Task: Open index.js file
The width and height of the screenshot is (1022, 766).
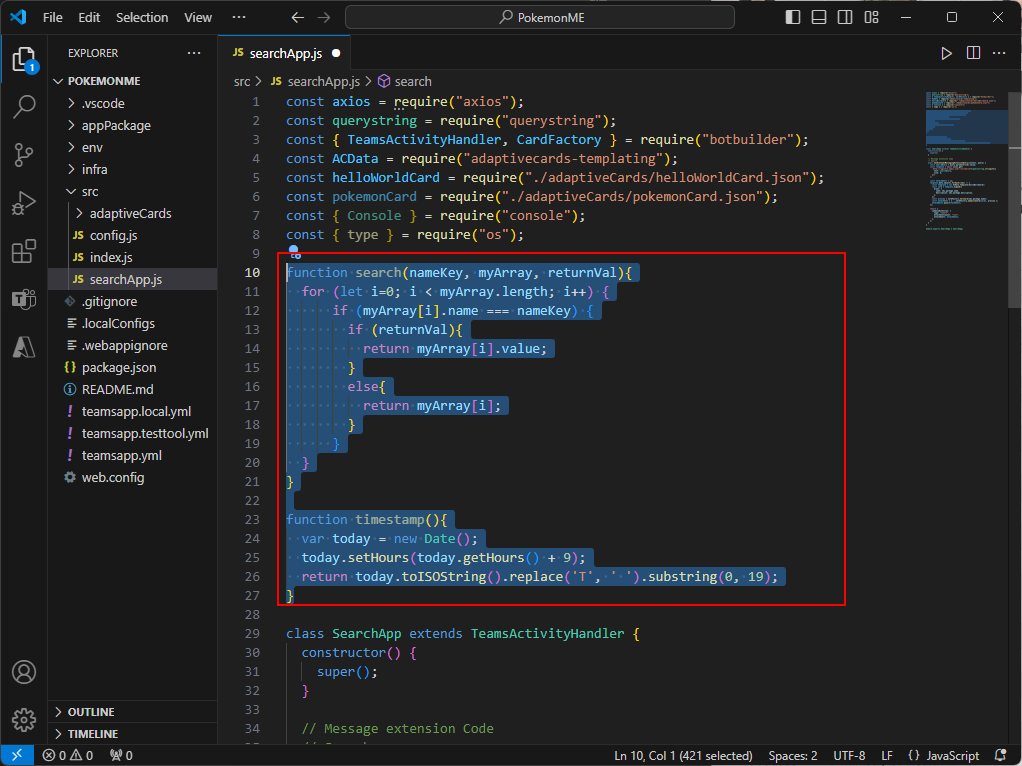Action: tap(133, 258)
